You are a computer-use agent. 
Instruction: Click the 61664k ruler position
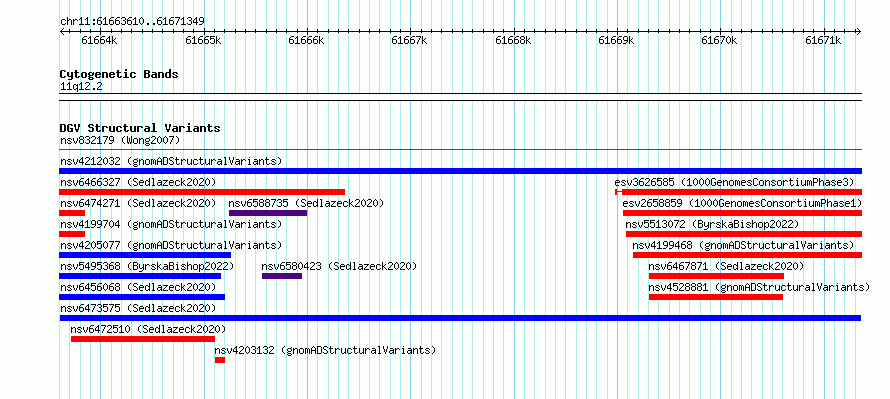click(x=99, y=40)
